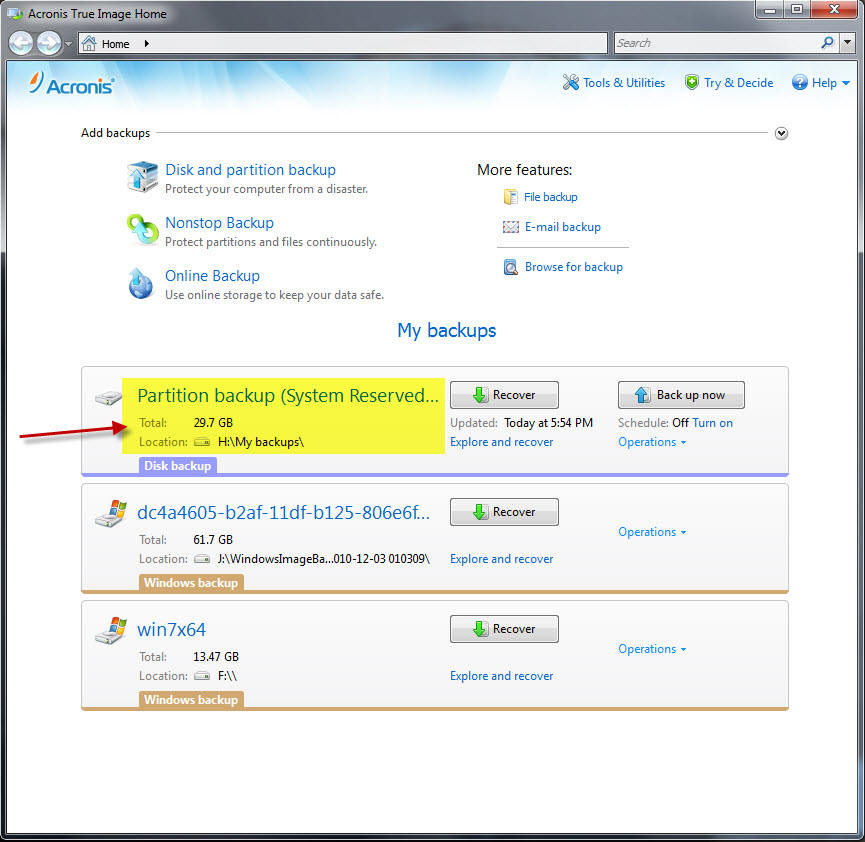Expand the Help dropdown arrow
The image size is (865, 842).
pos(846,83)
